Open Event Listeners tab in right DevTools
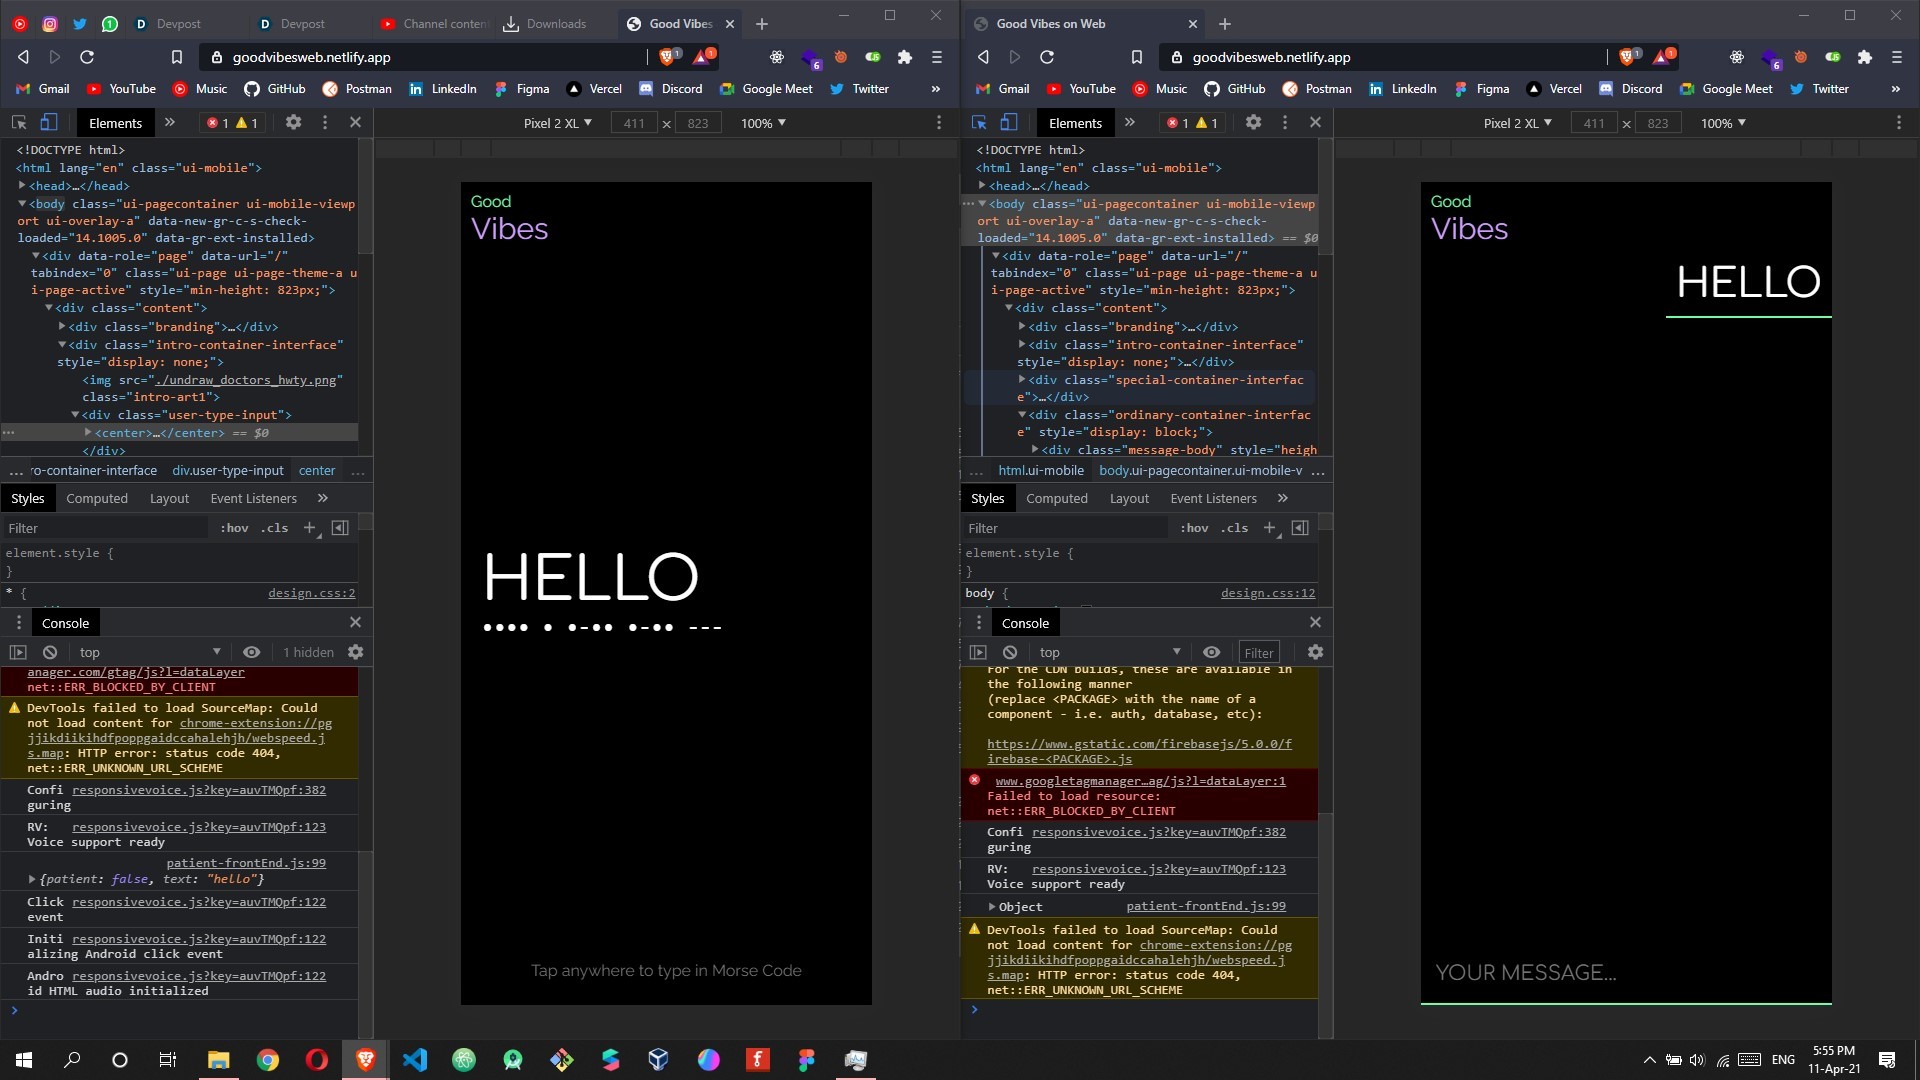 (1213, 498)
